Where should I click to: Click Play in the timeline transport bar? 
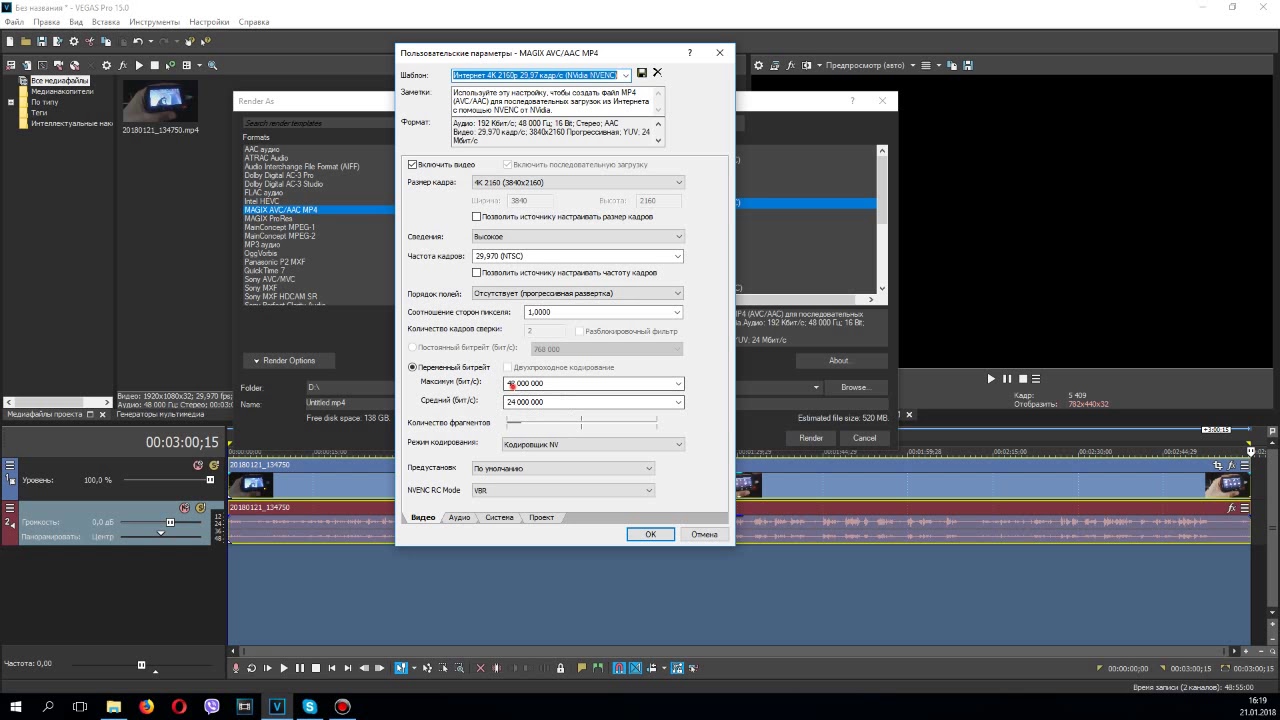pos(284,668)
